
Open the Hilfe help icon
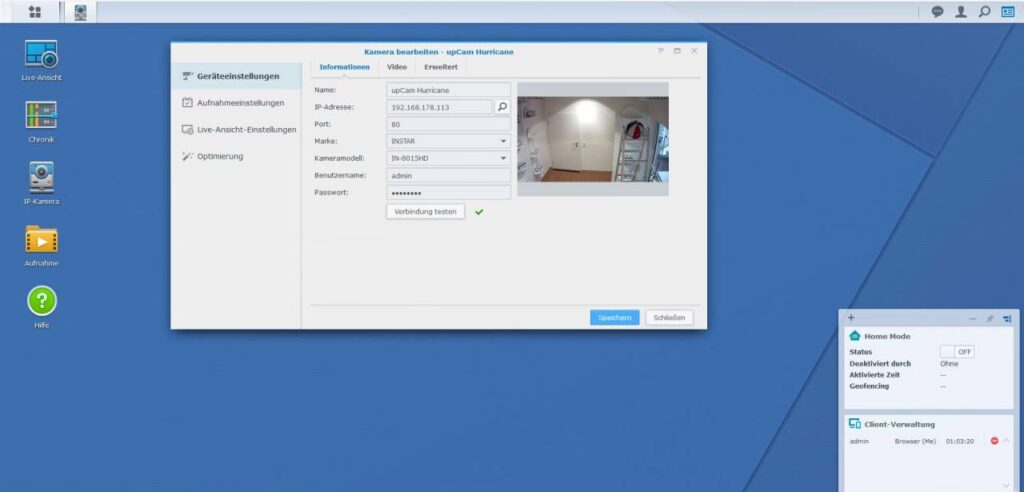click(41, 301)
